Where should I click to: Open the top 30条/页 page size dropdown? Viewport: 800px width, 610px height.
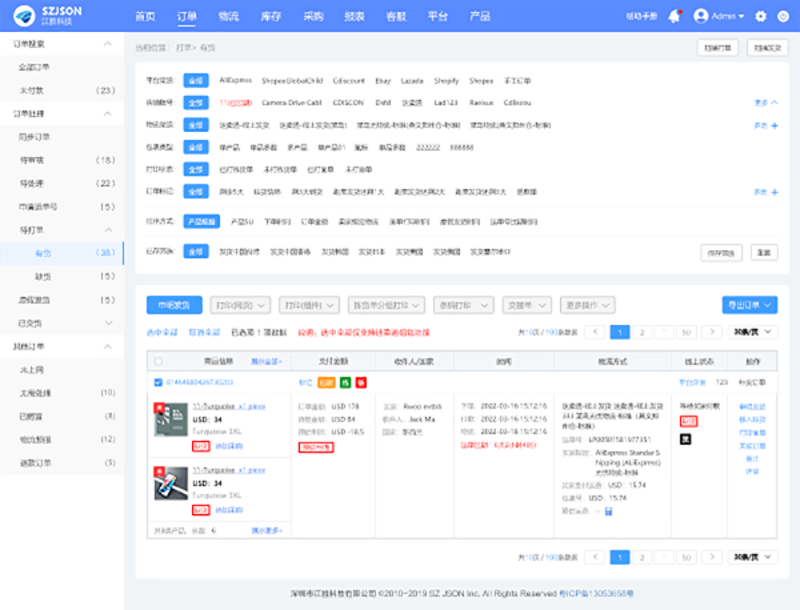[x=753, y=332]
